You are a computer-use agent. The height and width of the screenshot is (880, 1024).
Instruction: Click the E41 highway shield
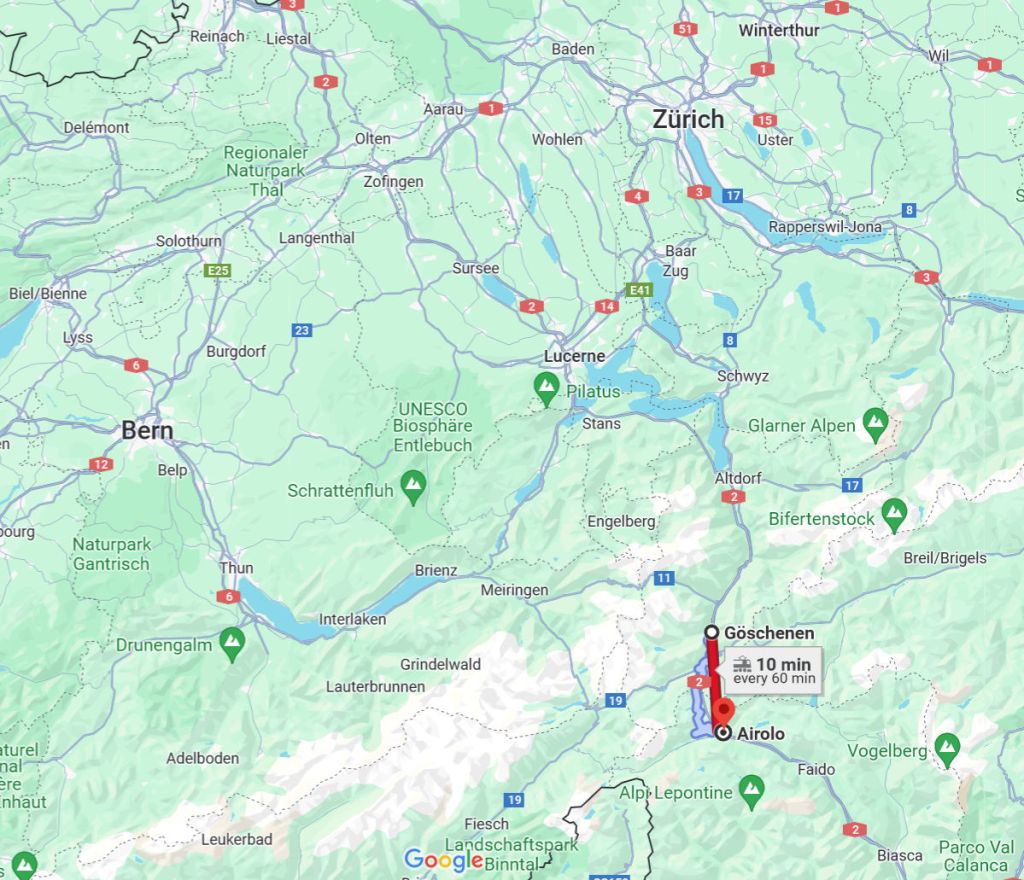point(639,290)
